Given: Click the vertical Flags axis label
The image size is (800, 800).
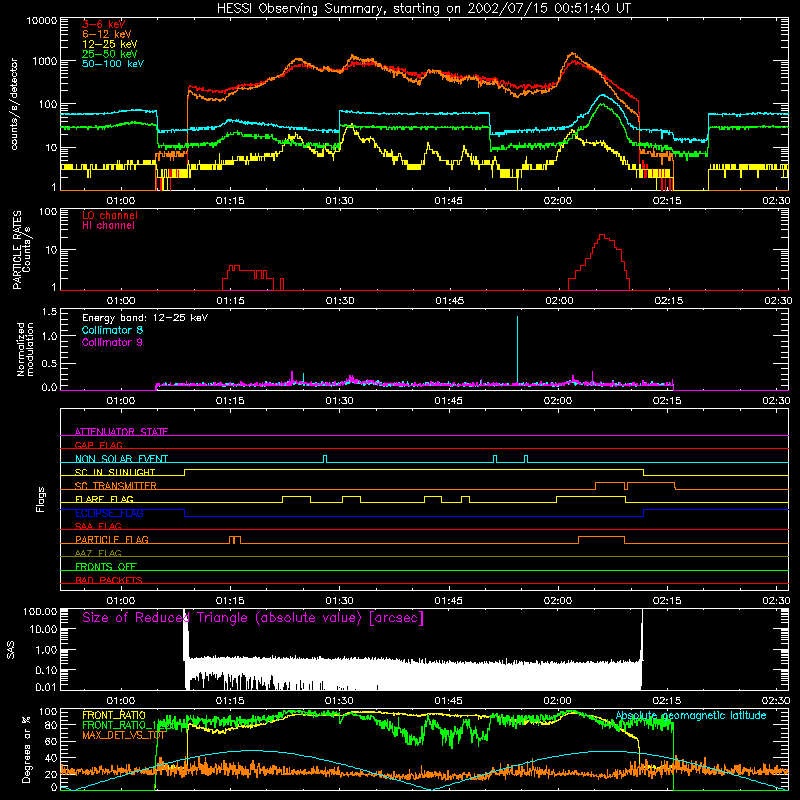Looking at the screenshot, I should (x=40, y=499).
